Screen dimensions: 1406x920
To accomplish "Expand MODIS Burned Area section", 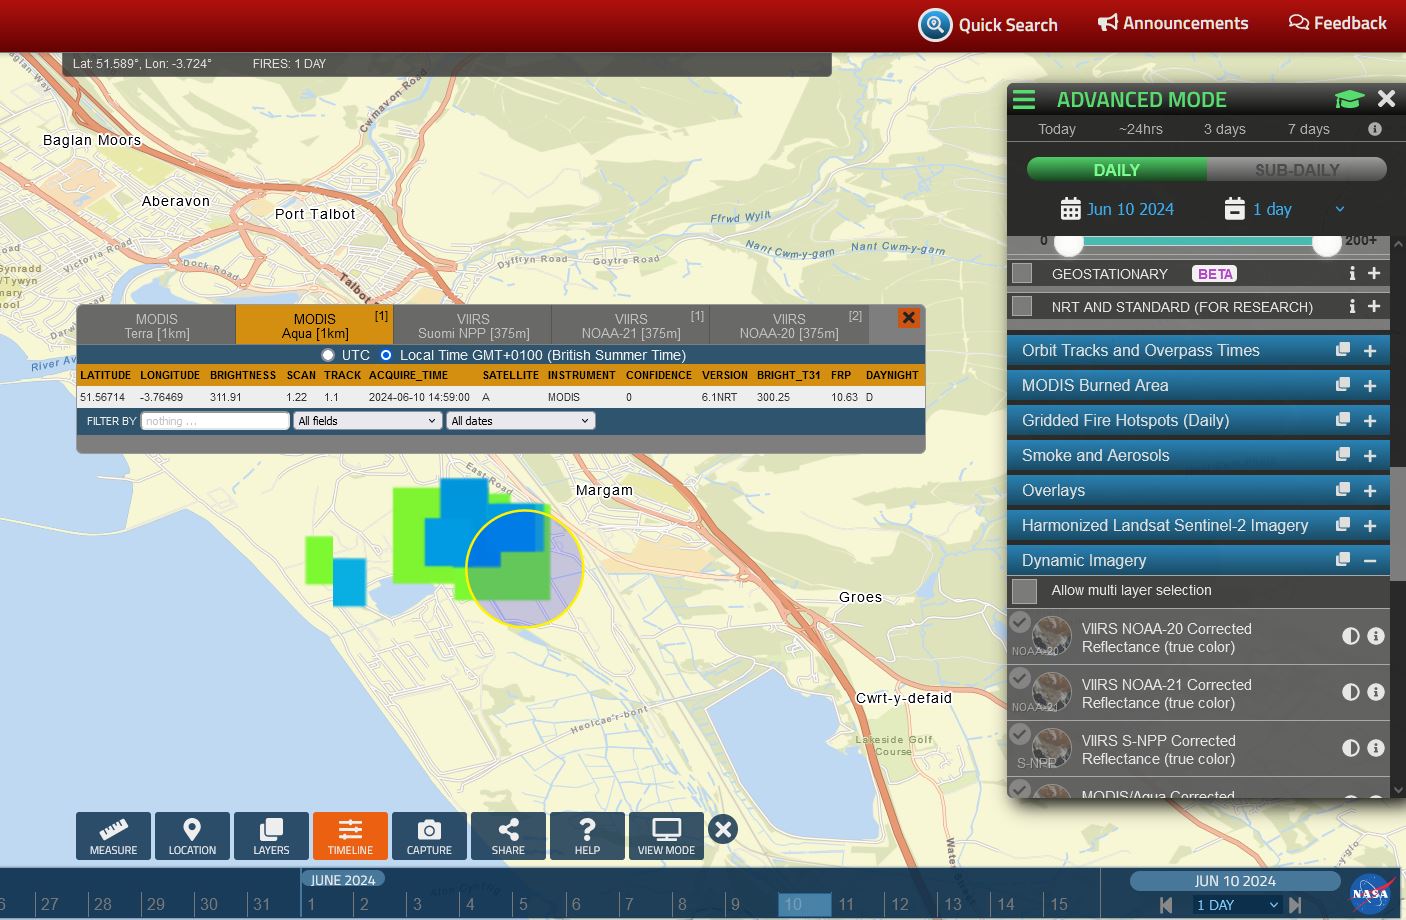I will (x=1370, y=386).
